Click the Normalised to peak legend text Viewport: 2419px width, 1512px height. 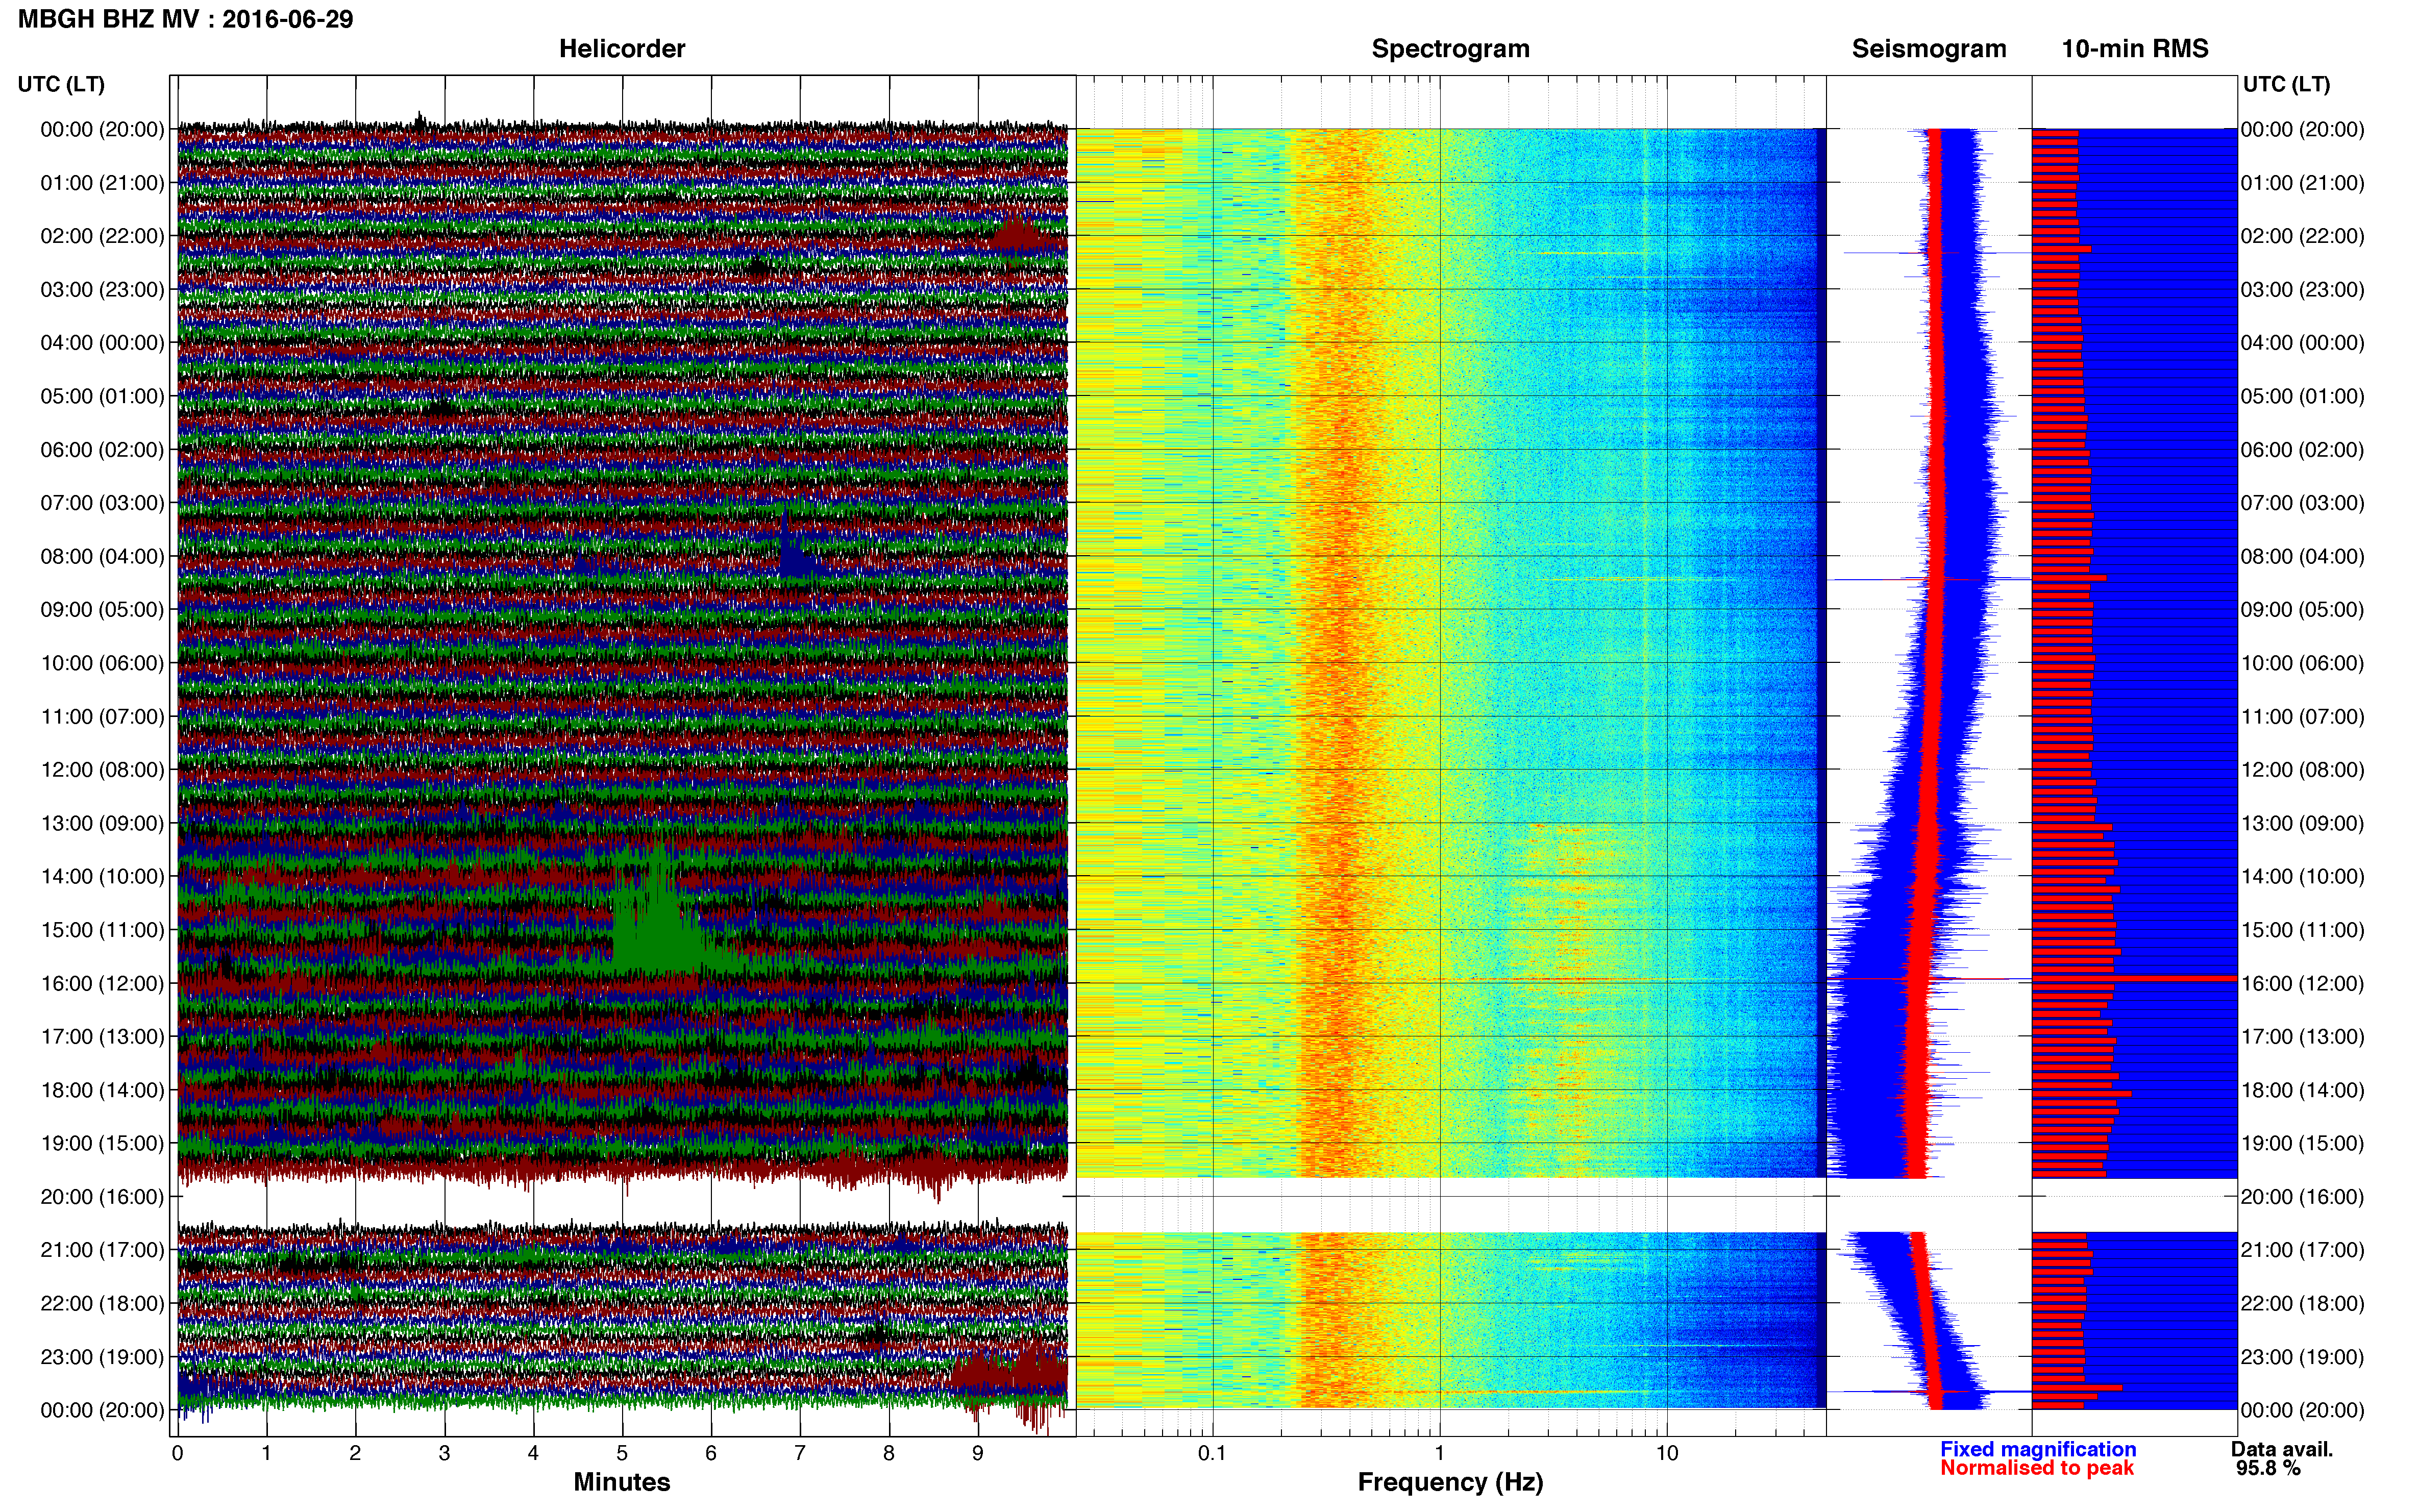coord(2037,1468)
